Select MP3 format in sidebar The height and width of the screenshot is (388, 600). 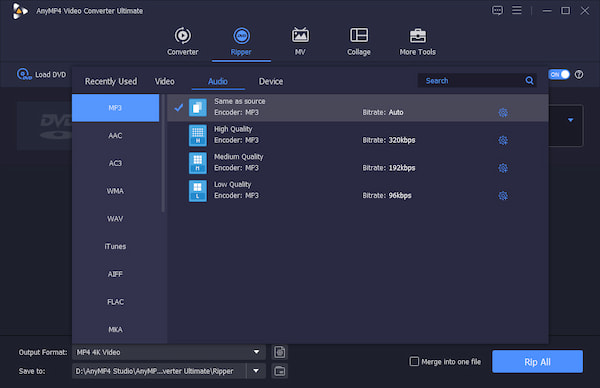pos(115,108)
